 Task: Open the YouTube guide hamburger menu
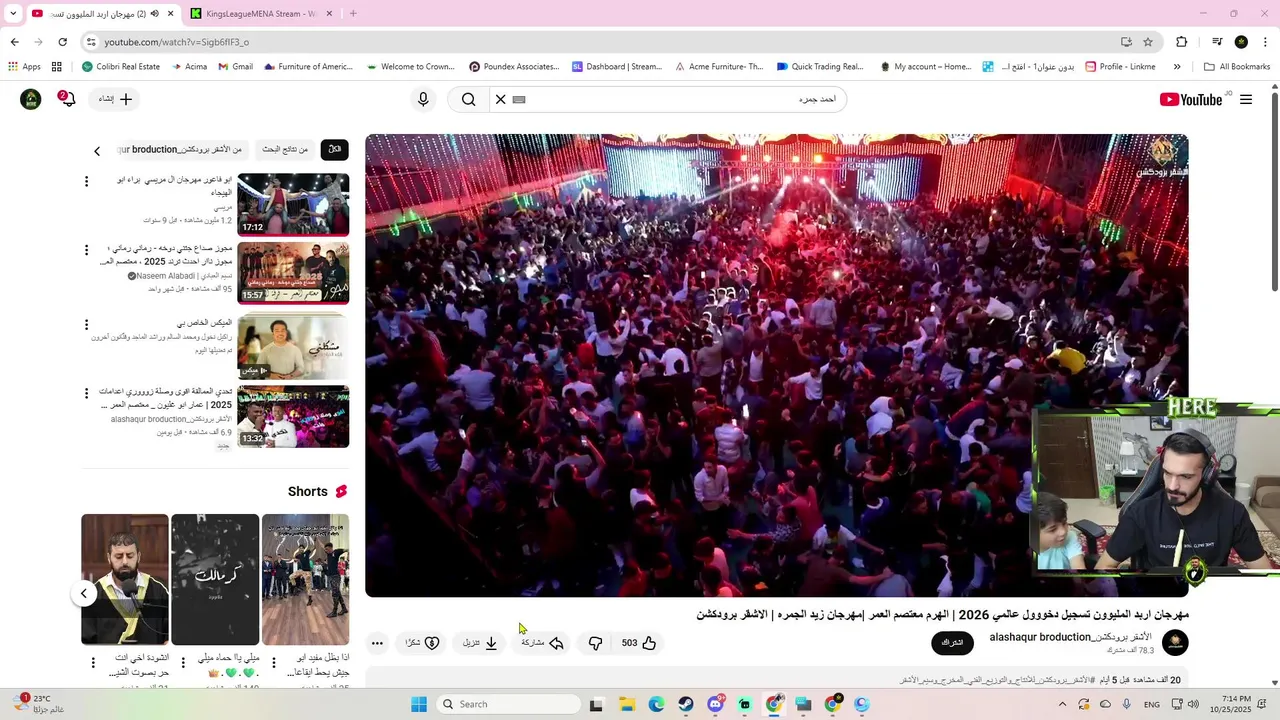tap(1246, 99)
